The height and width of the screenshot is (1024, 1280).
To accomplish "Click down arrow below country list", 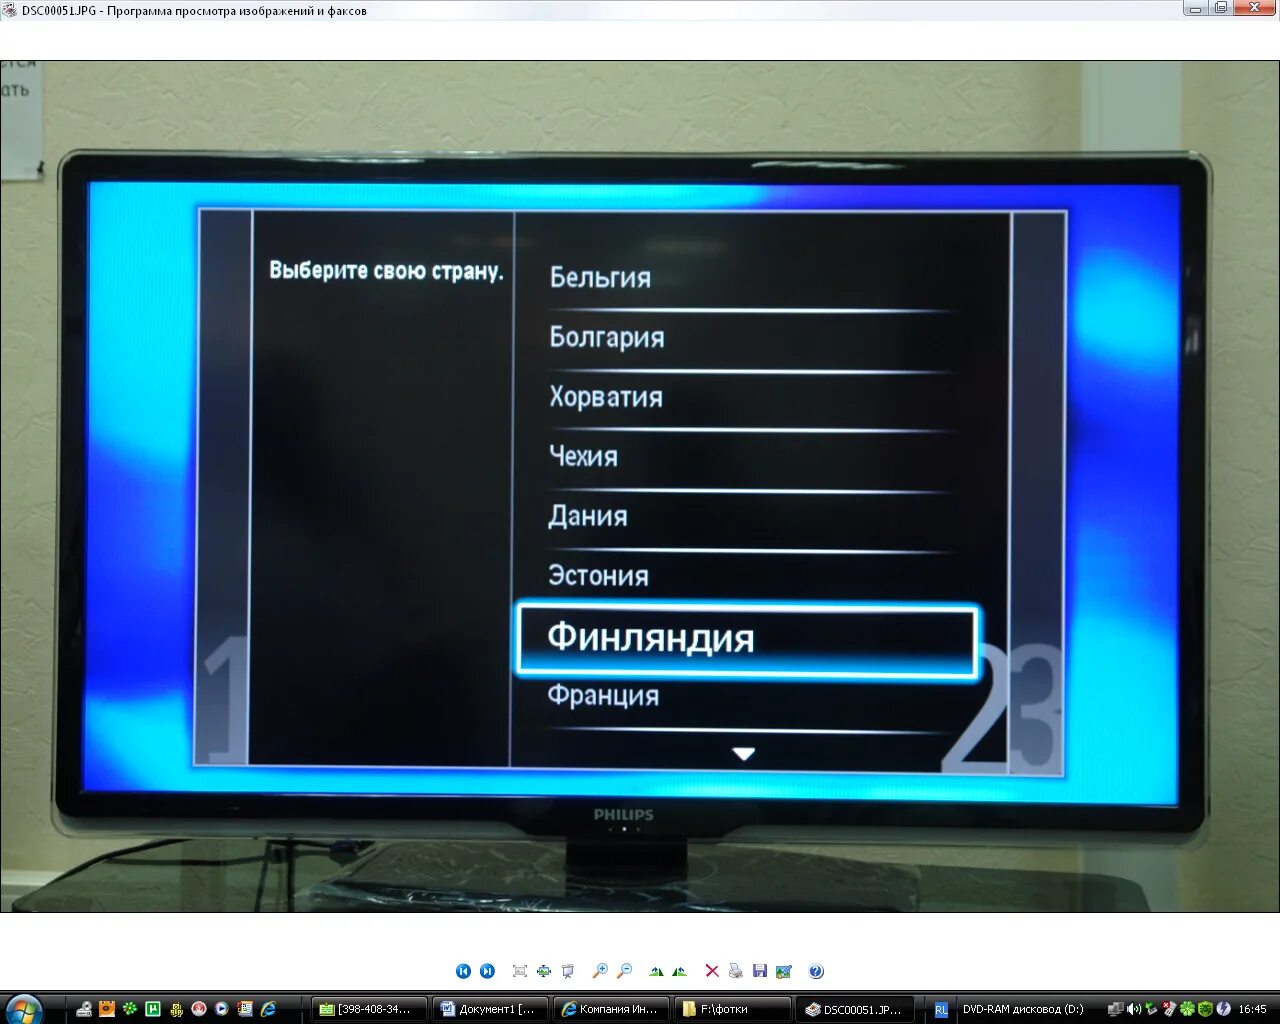I will pyautogui.click(x=743, y=754).
